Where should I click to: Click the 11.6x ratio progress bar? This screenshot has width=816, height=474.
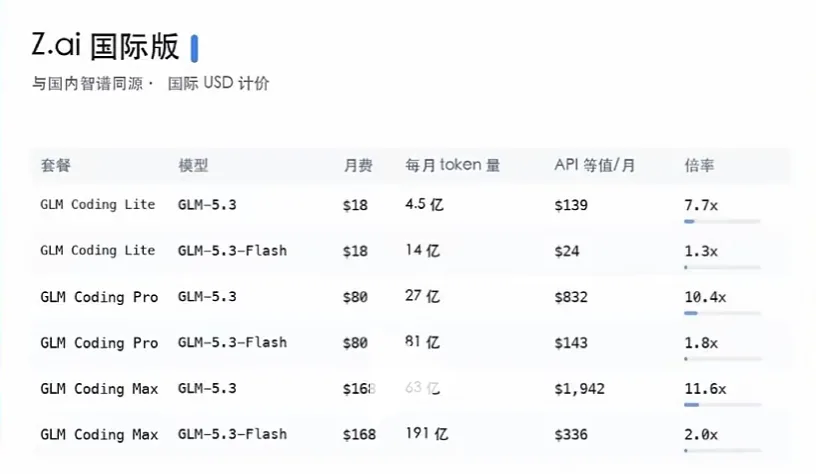[722, 405]
